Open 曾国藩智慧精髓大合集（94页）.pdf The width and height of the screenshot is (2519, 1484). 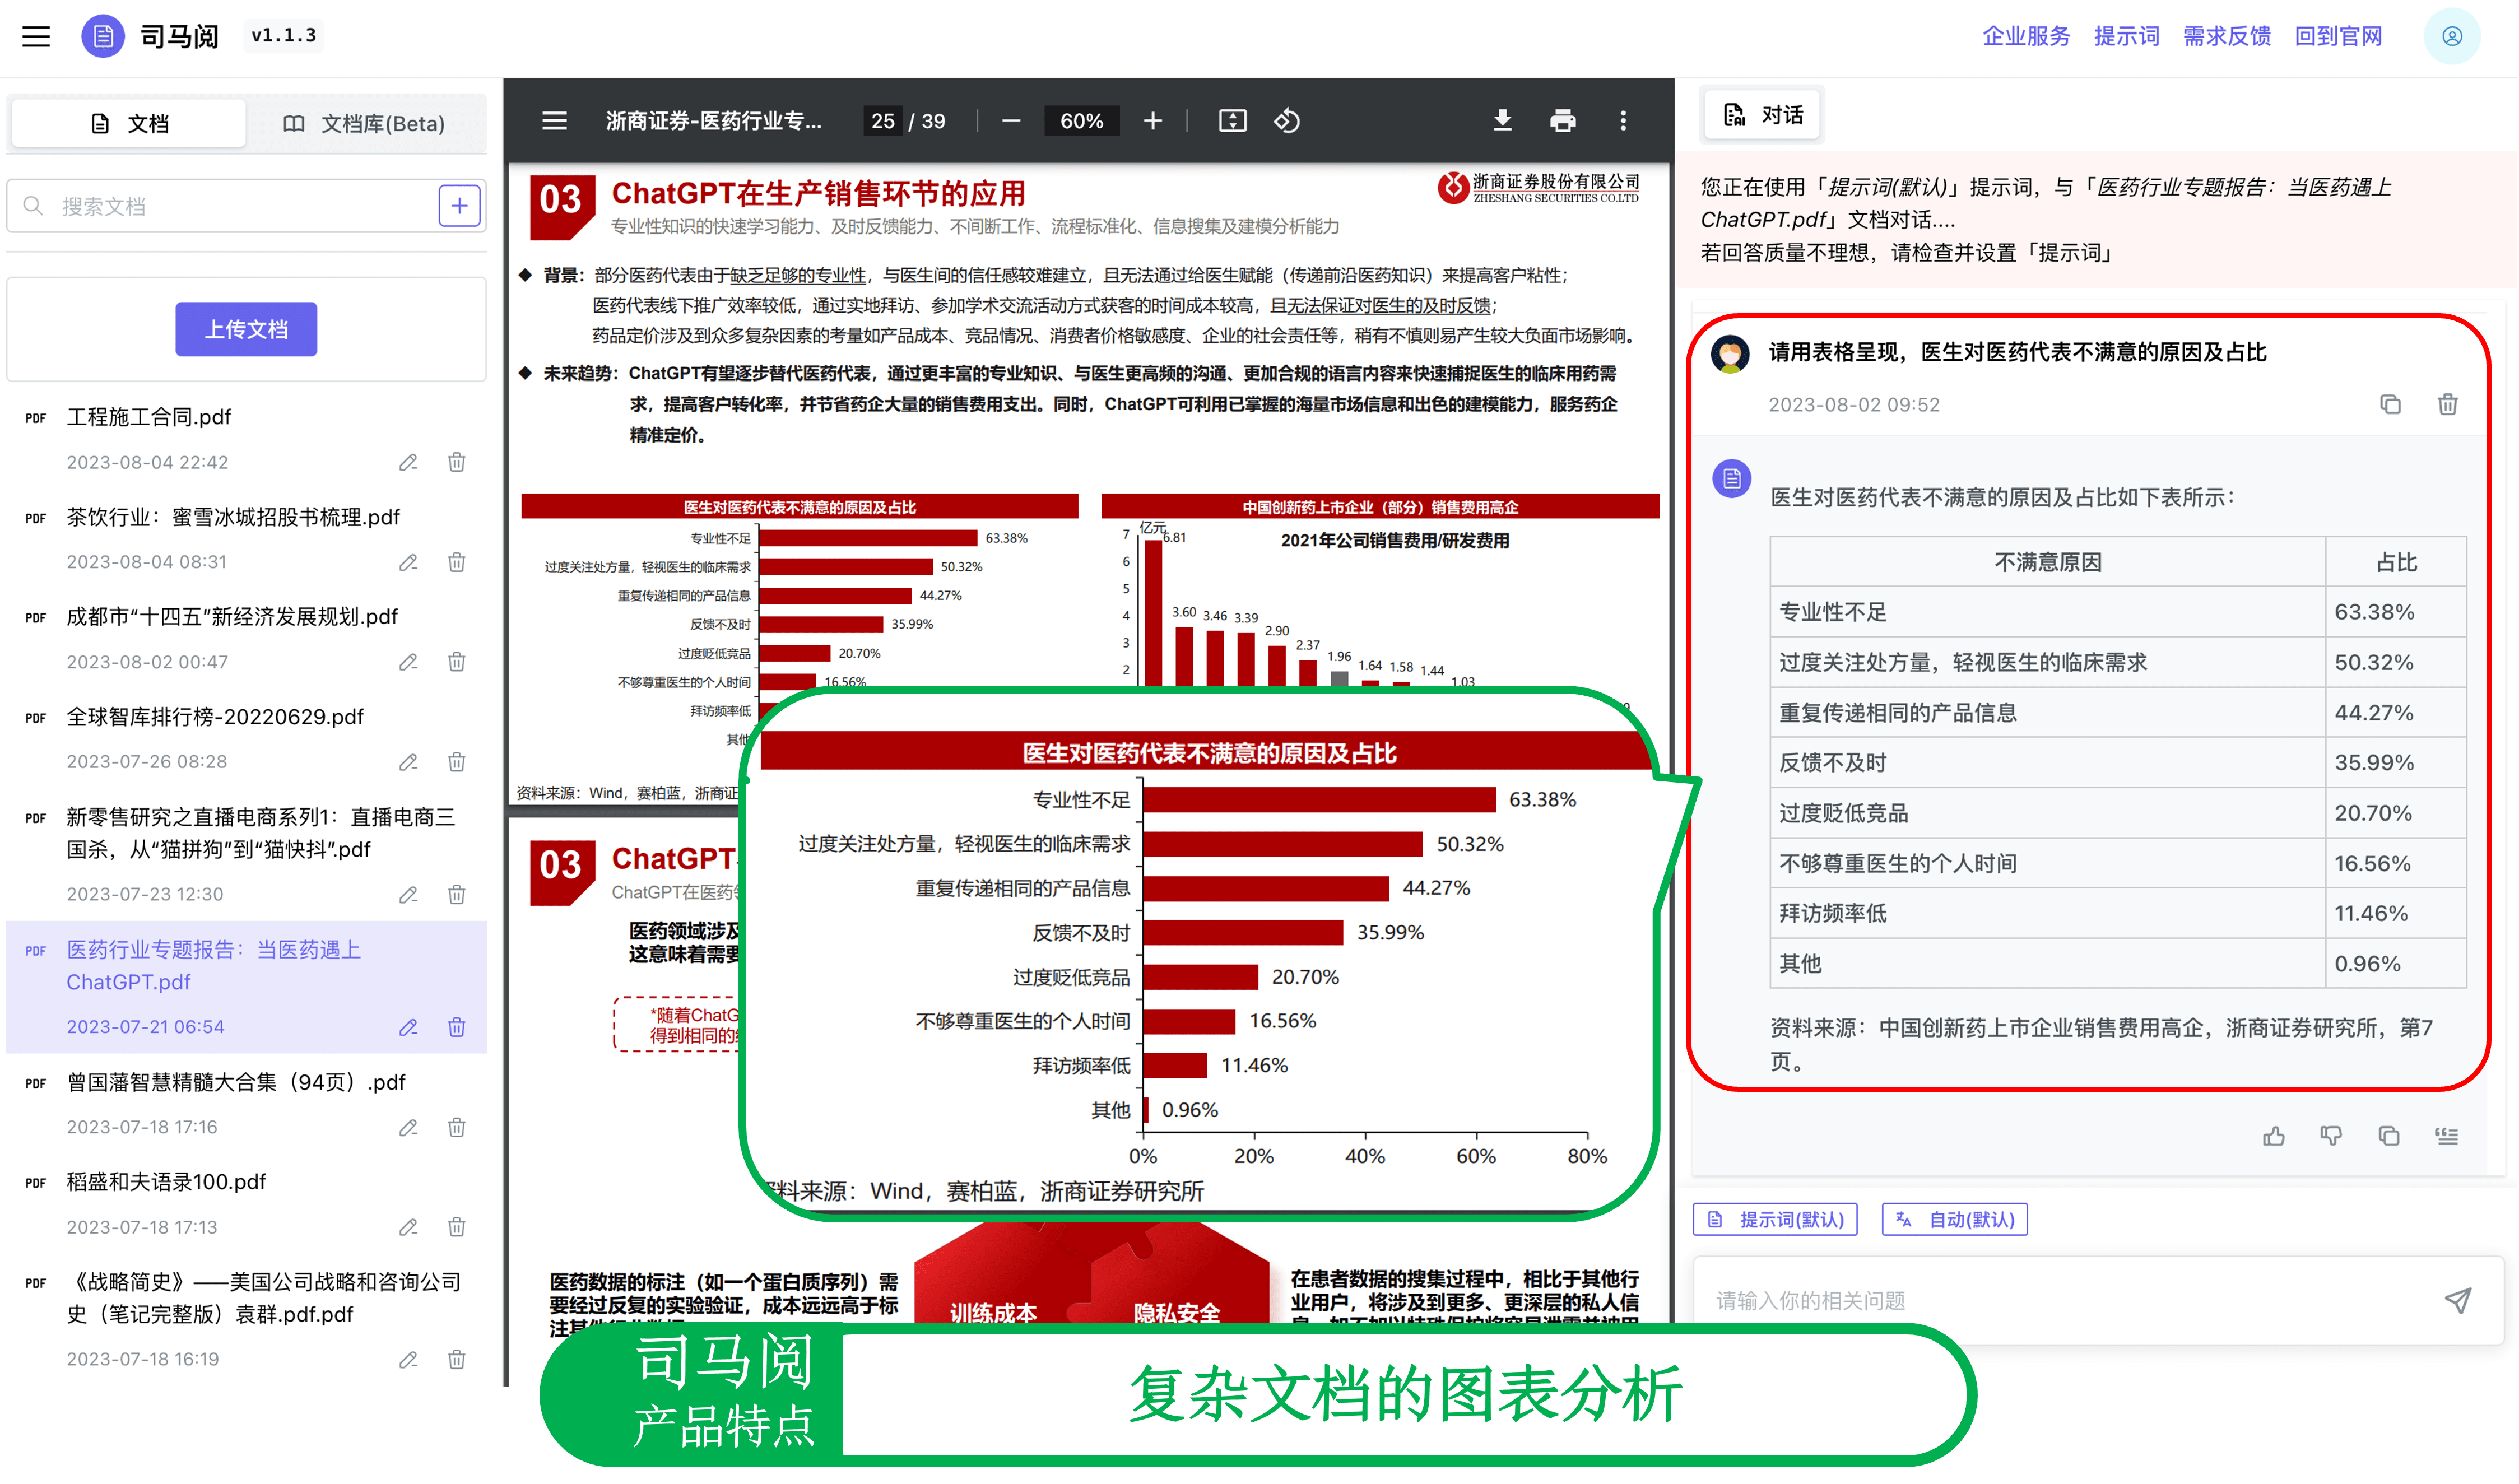(x=236, y=1082)
